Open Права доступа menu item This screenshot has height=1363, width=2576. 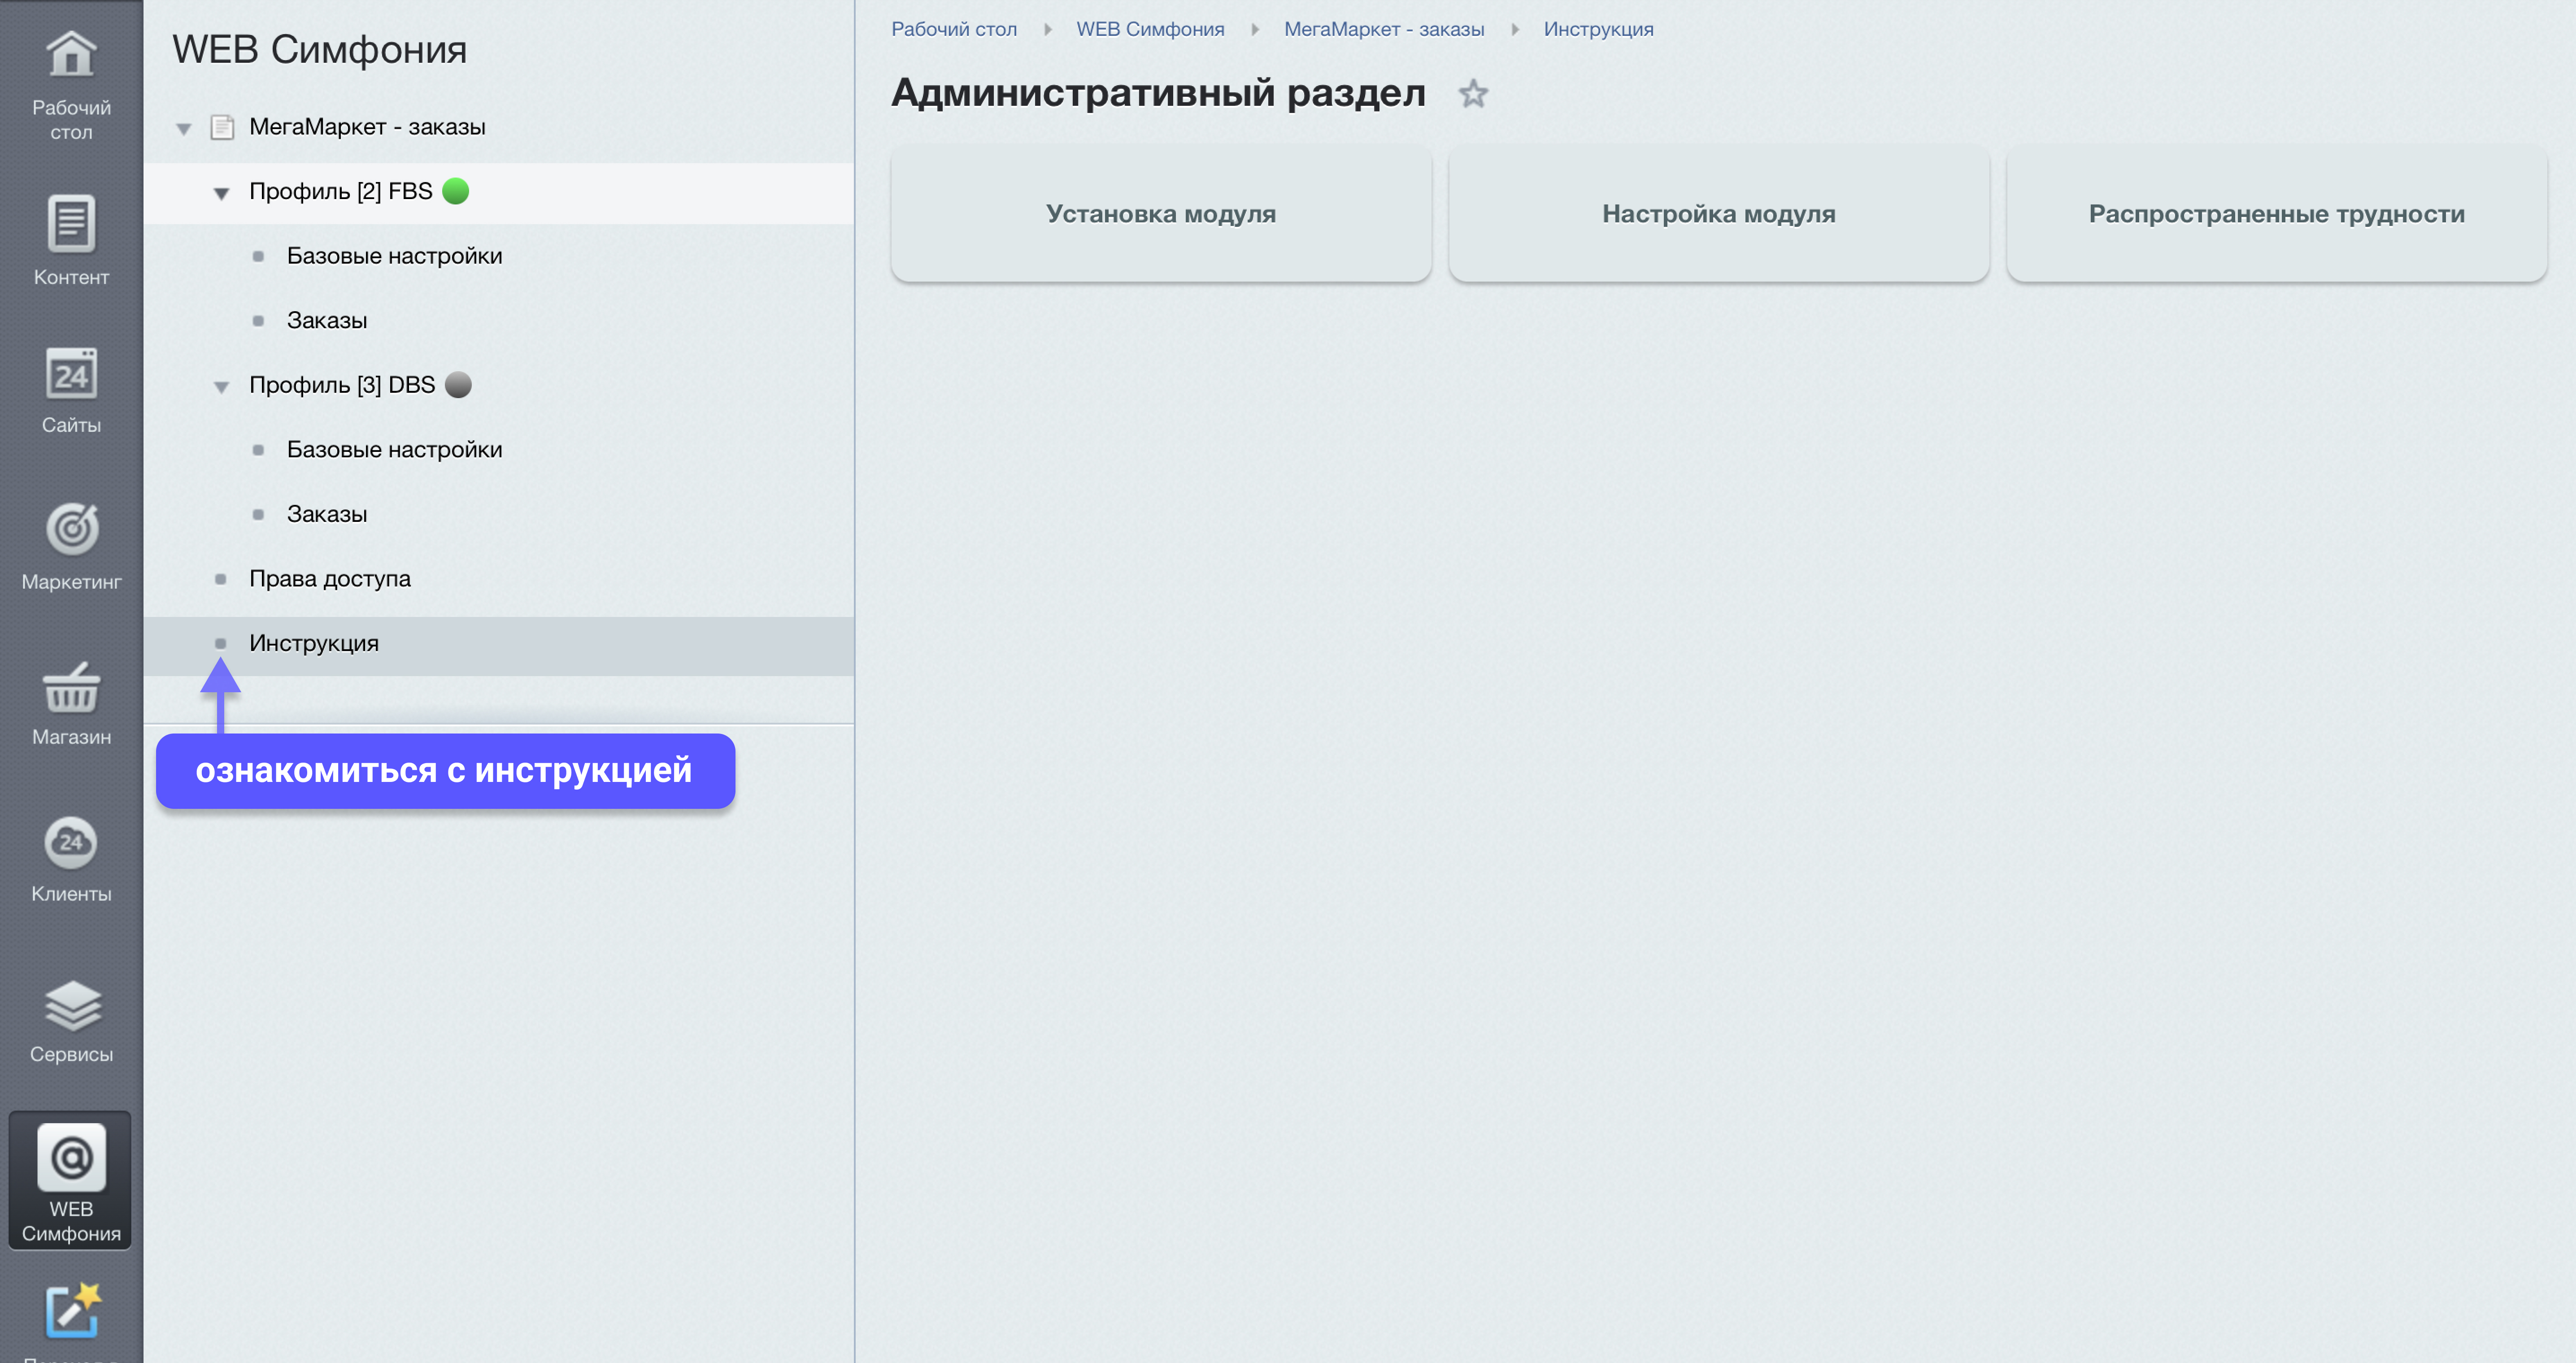pos(329,578)
